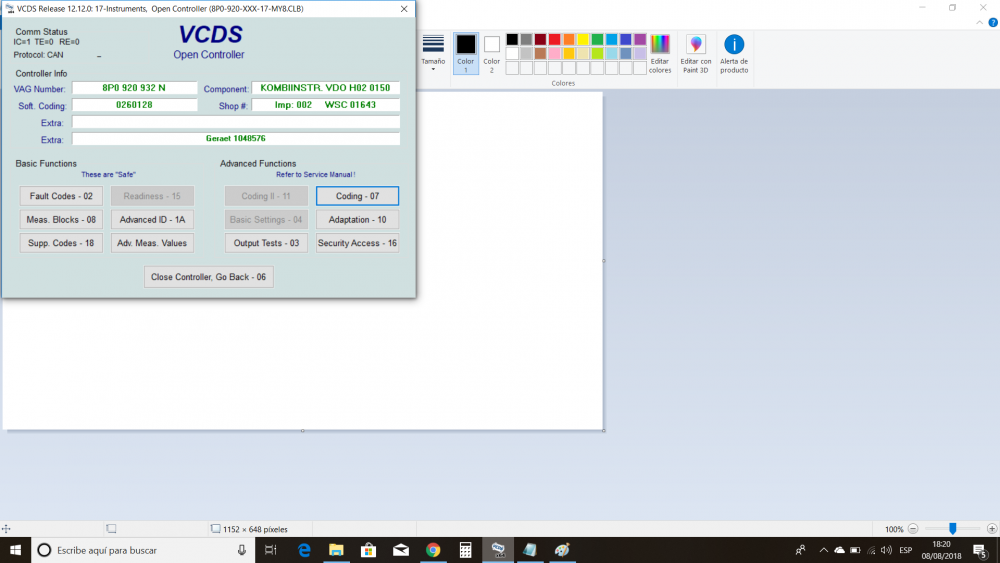Image resolution: width=1000 pixels, height=563 pixels.
Task: Open Meas. Blocks - 08
Action: click(61, 219)
